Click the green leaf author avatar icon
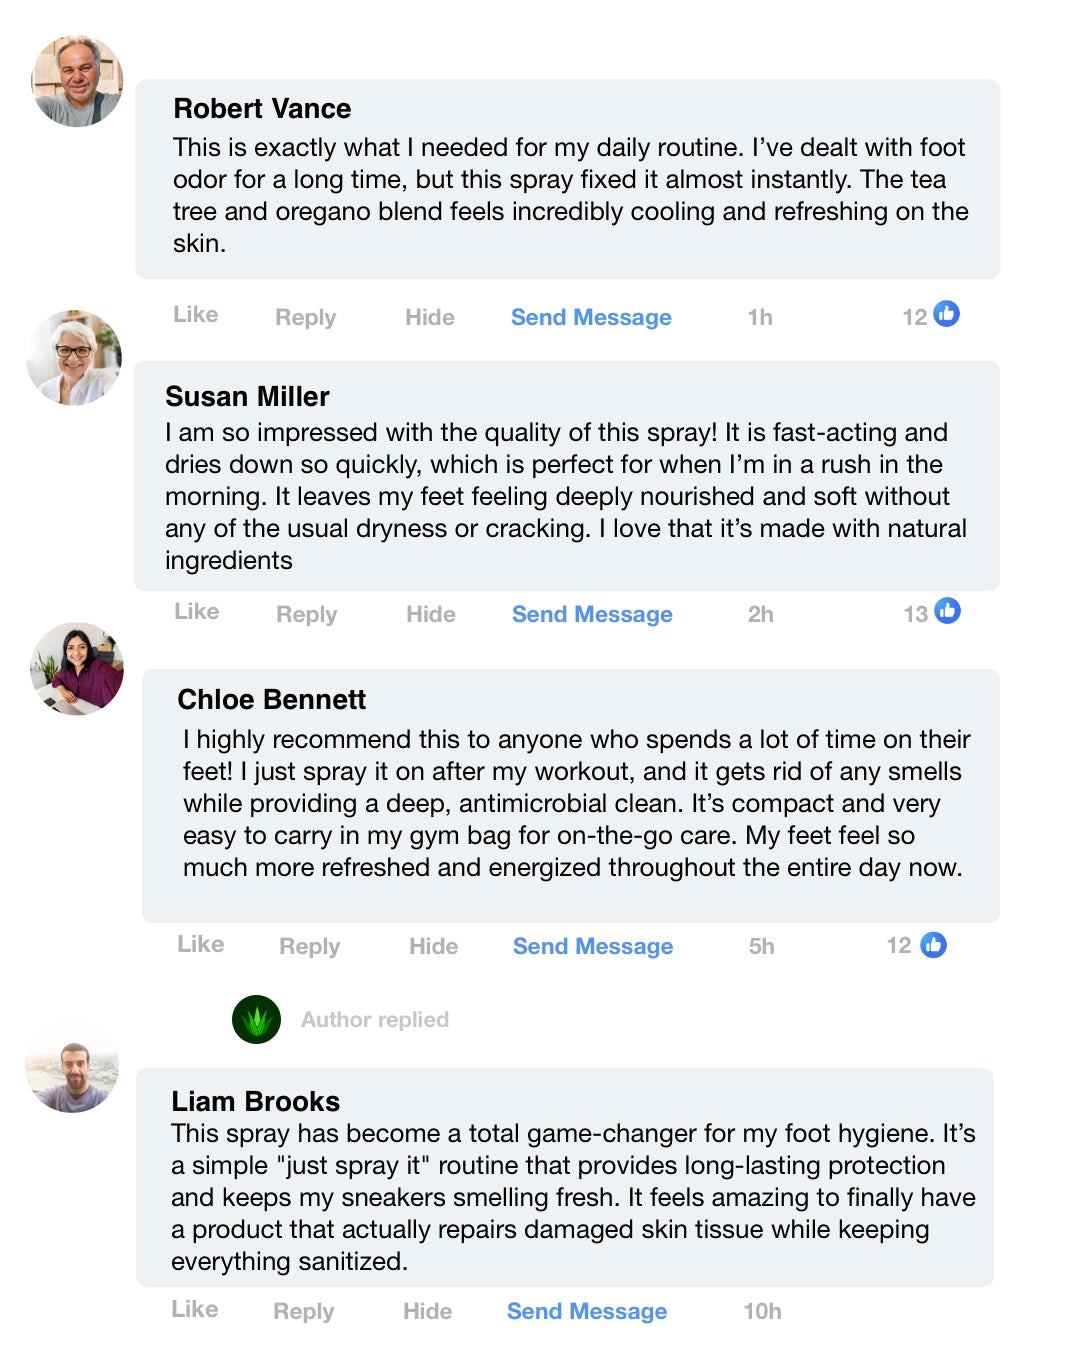Viewport: 1080px width, 1350px height. 256,1019
